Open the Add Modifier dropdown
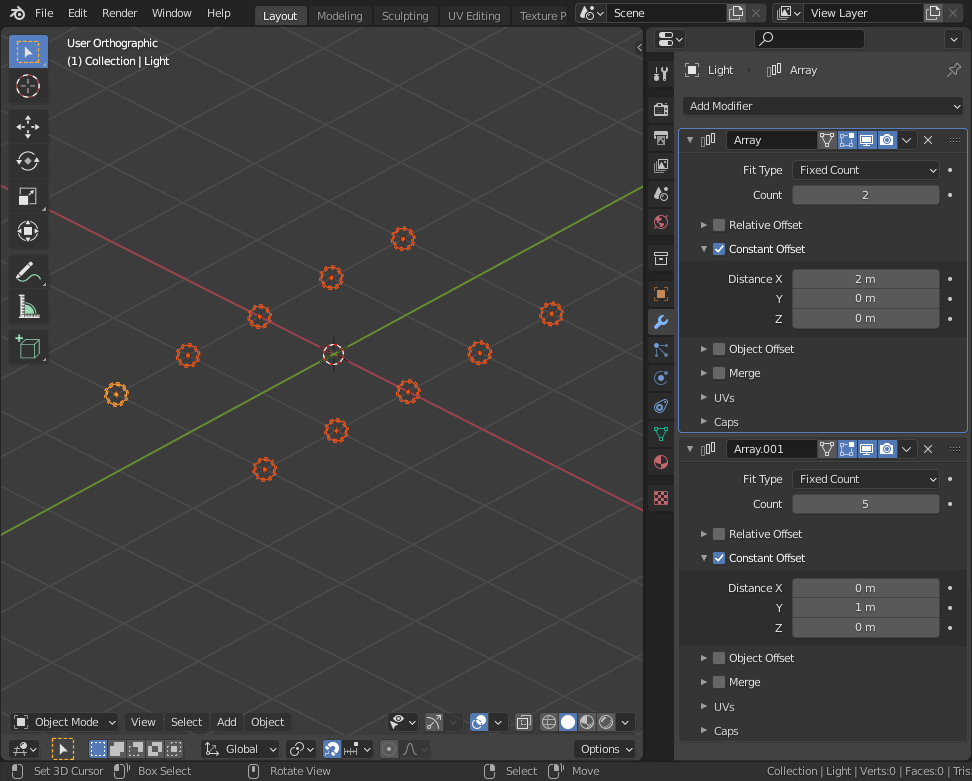Viewport: 972px width, 781px height. point(823,106)
